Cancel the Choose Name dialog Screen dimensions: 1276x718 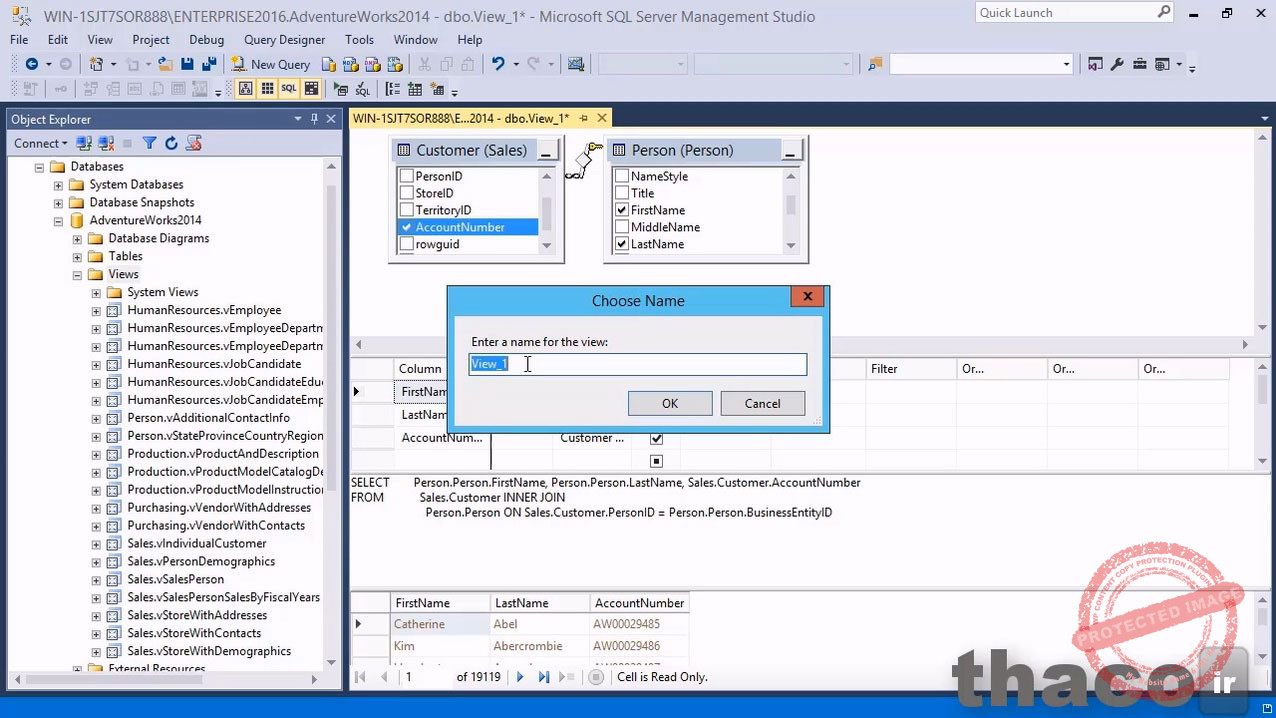(x=762, y=403)
